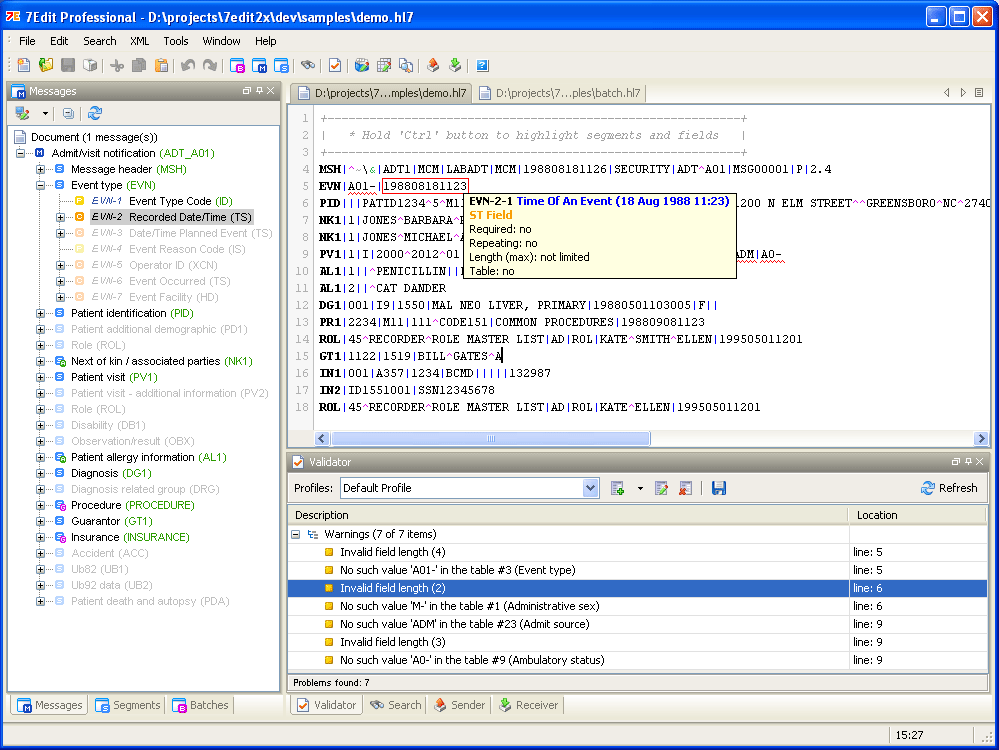999x750 pixels.
Task: Click the Paste icon
Action: coord(160,64)
